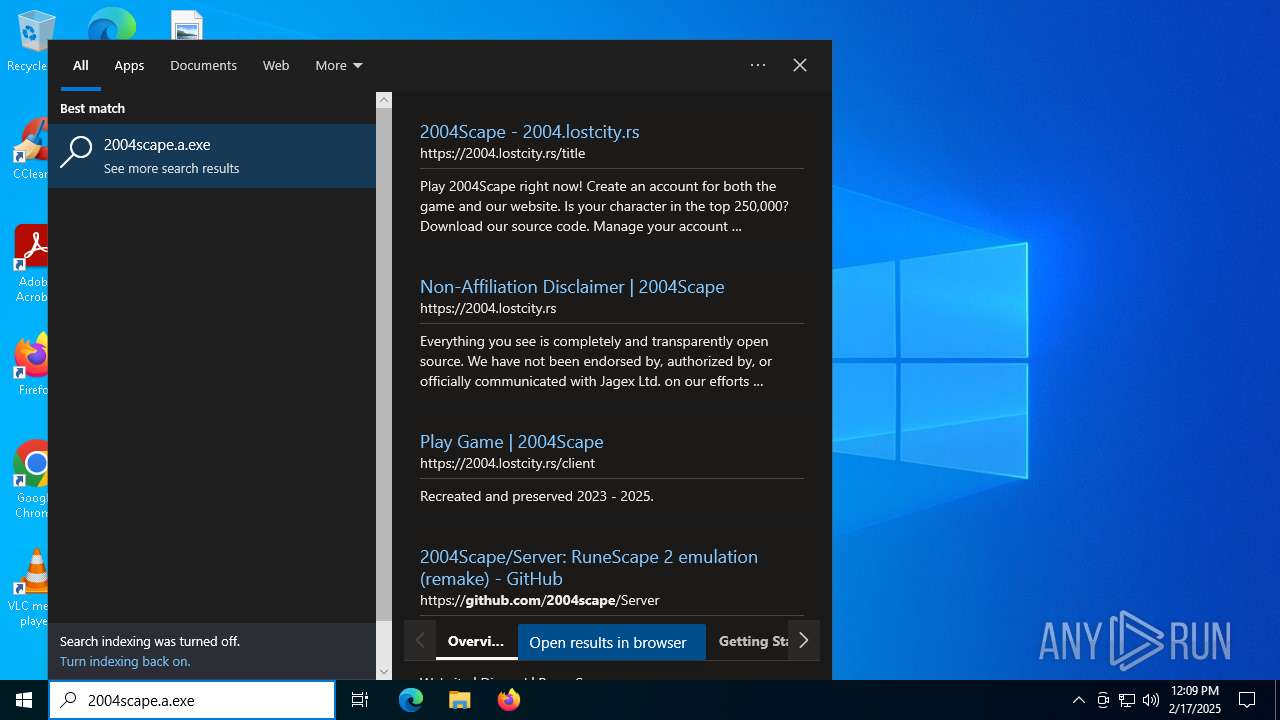
Task: Go to next preview tab arrow
Action: click(803, 641)
